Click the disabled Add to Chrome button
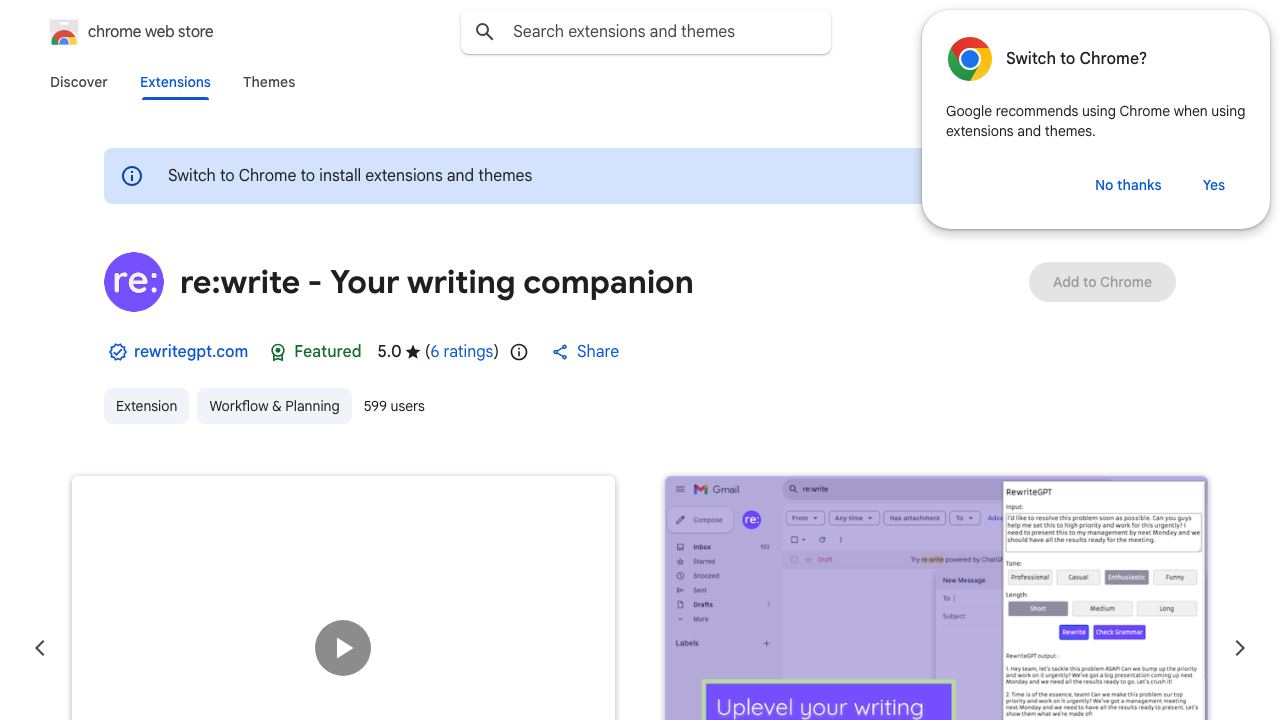Viewport: 1280px width, 720px height. (1102, 282)
